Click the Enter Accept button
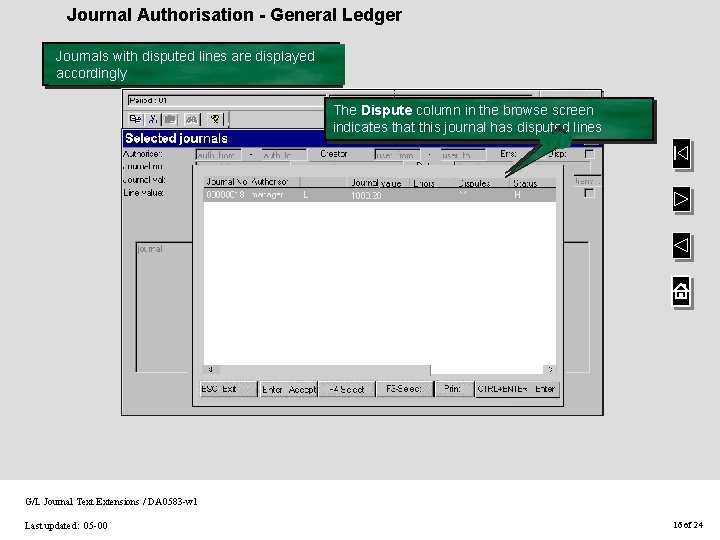Screen dimensions: 720x540 (289, 389)
